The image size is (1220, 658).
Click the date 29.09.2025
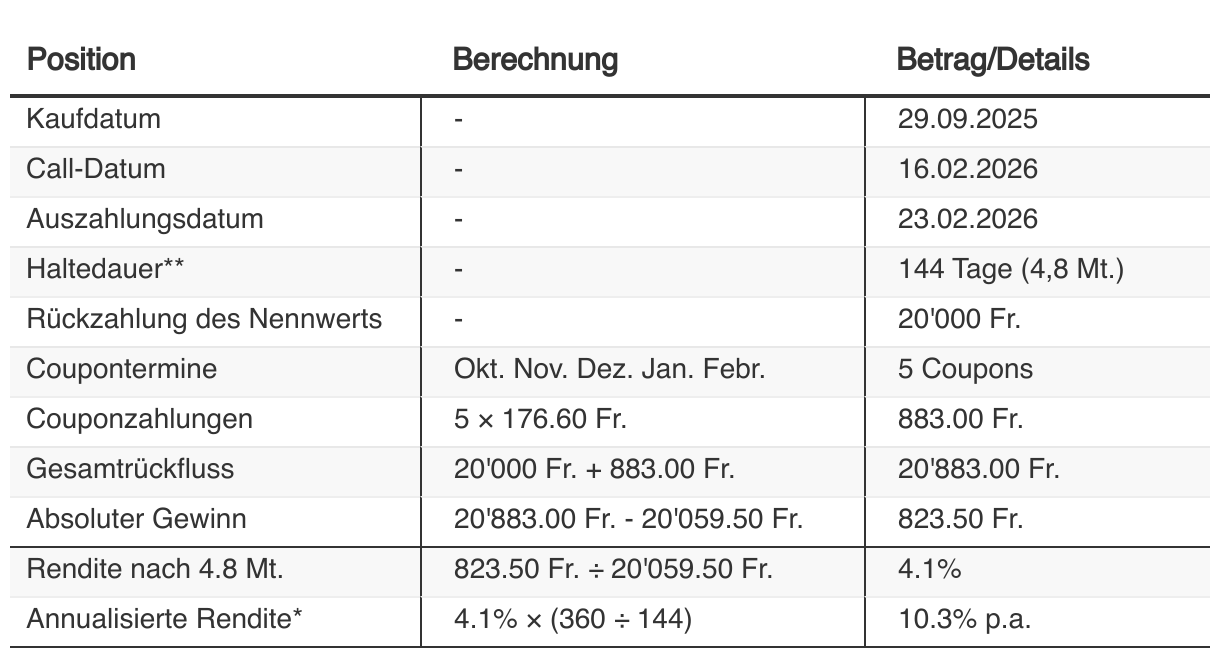tap(967, 119)
